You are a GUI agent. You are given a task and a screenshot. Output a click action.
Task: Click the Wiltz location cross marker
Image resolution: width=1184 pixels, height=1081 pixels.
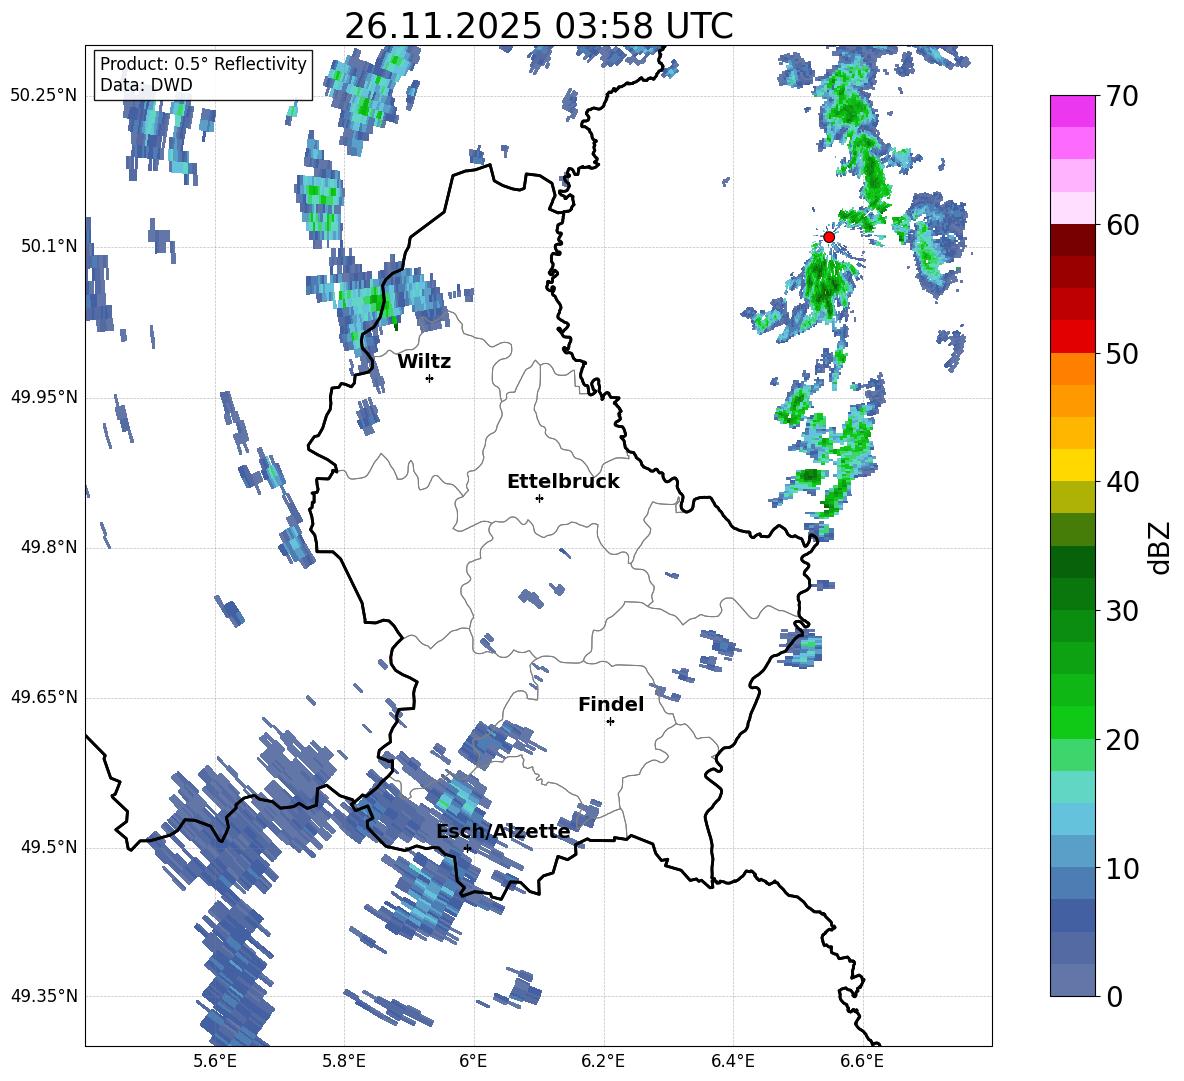coord(430,378)
